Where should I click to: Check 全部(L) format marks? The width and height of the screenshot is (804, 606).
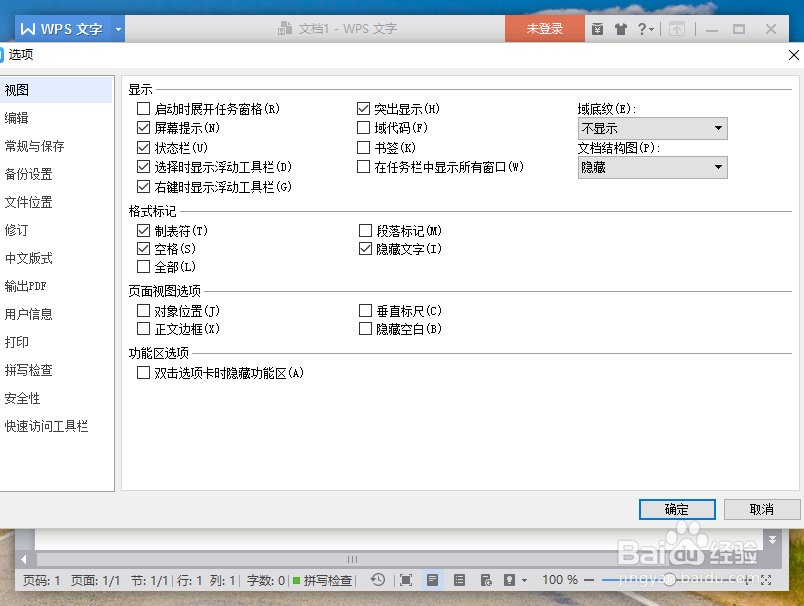tap(144, 267)
